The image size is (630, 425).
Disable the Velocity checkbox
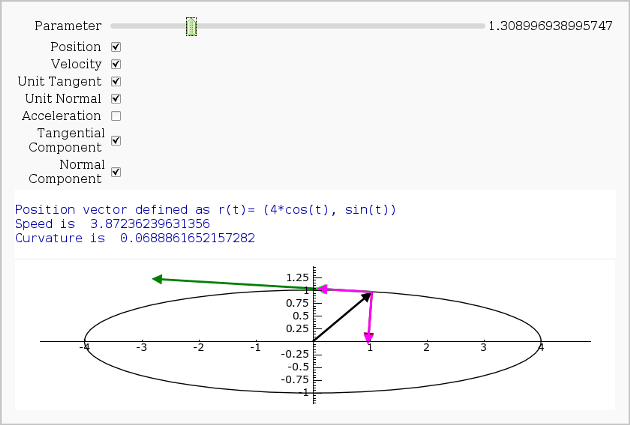(116, 64)
